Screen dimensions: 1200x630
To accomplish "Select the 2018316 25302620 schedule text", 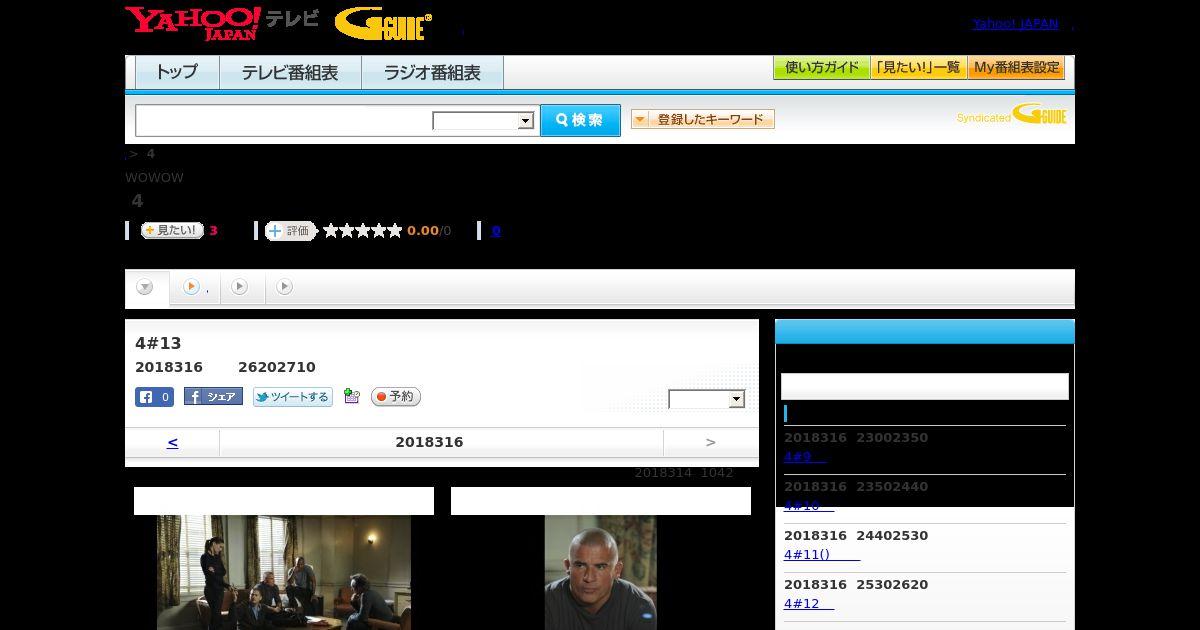I will tap(856, 585).
